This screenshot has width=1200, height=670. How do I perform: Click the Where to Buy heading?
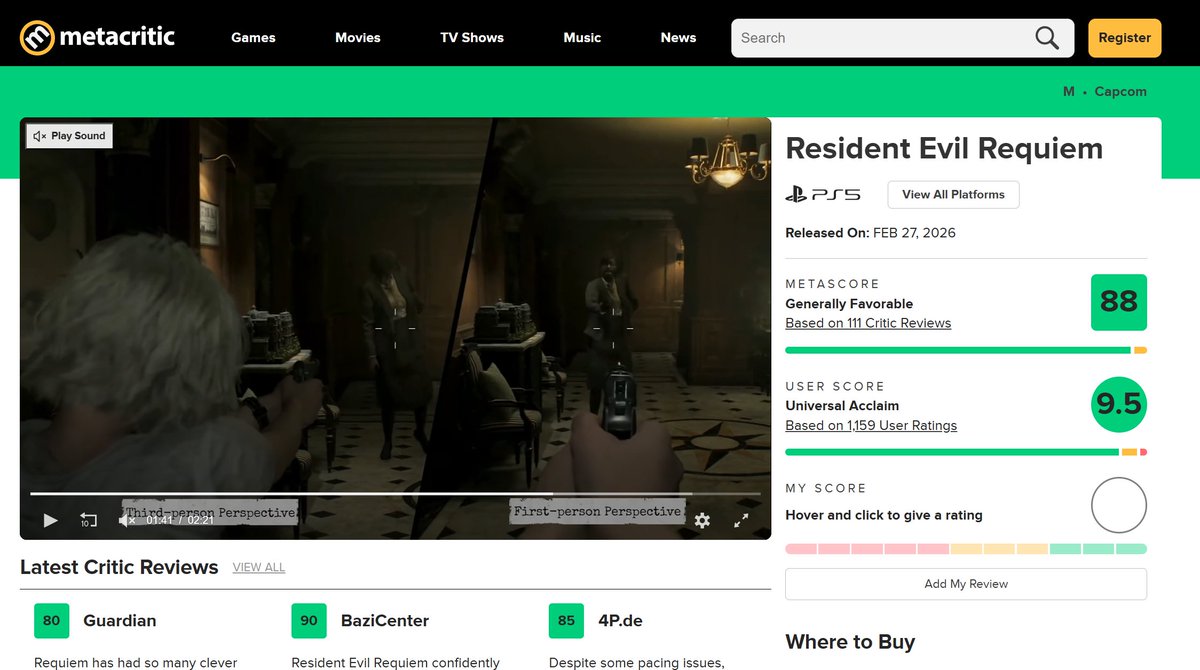tap(850, 642)
